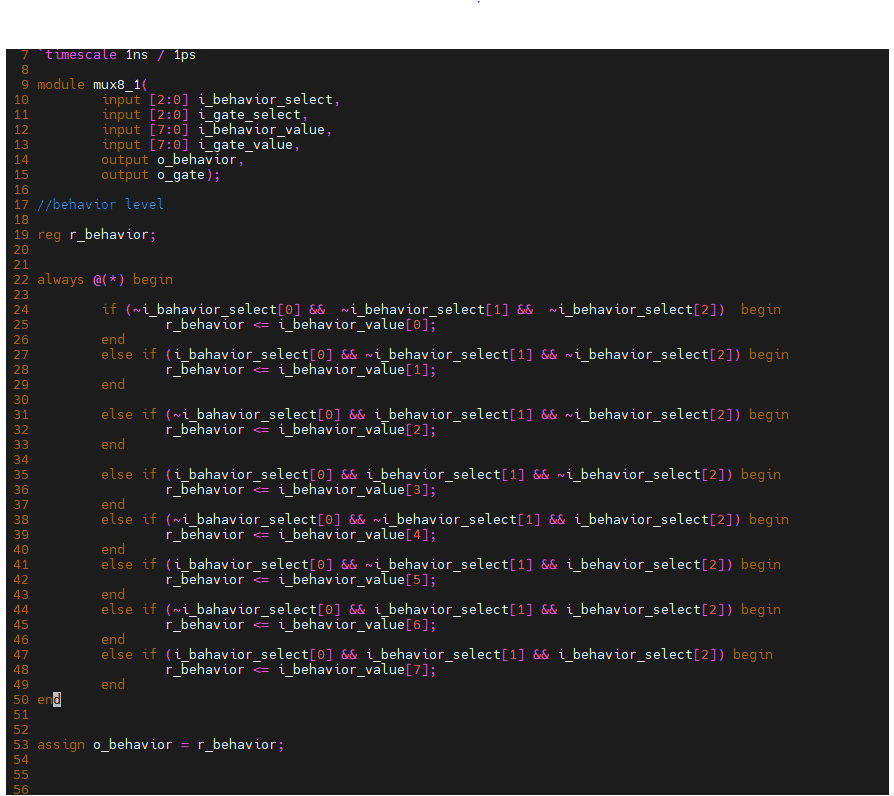Click the end keyword on line 40
The height and width of the screenshot is (796, 894).
pyautogui.click(x=113, y=550)
